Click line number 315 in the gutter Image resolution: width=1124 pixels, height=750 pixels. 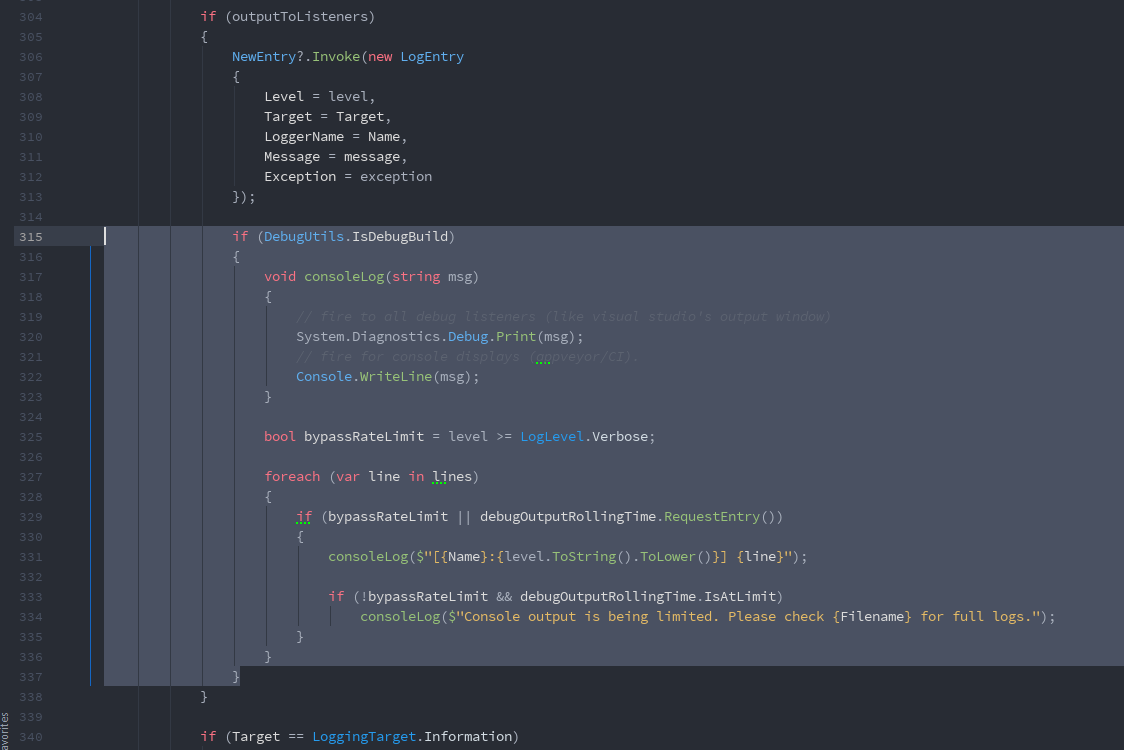(31, 237)
